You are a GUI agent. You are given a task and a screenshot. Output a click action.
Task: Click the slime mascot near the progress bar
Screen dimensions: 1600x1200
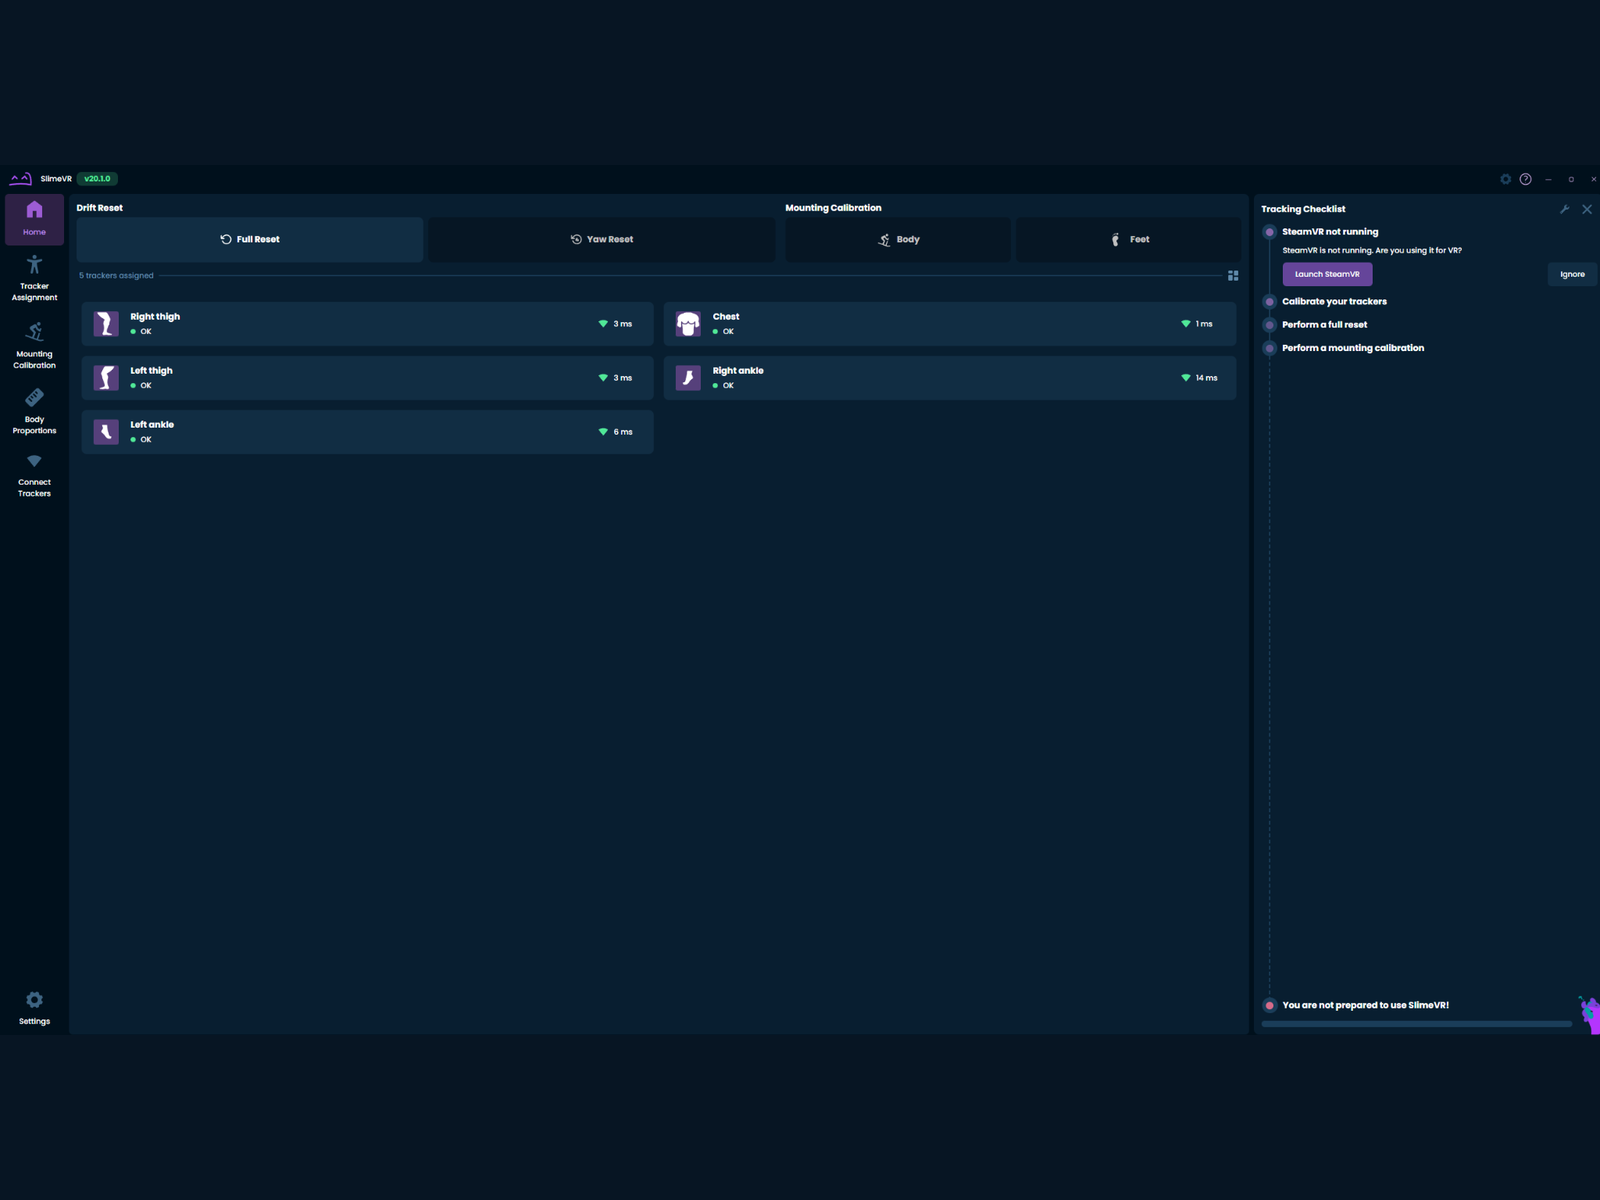point(1589,1014)
